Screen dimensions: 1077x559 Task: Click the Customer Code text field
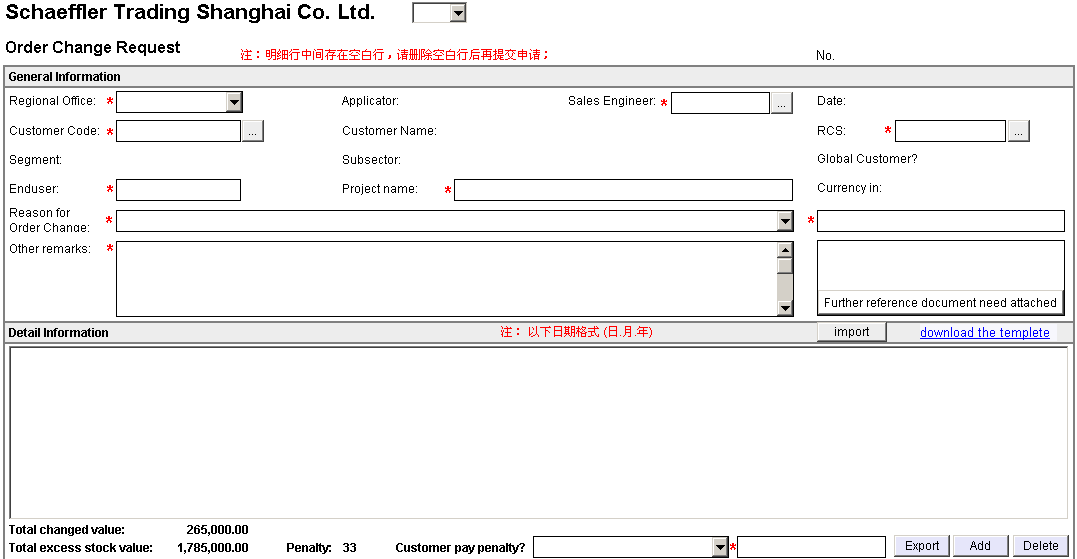178,131
